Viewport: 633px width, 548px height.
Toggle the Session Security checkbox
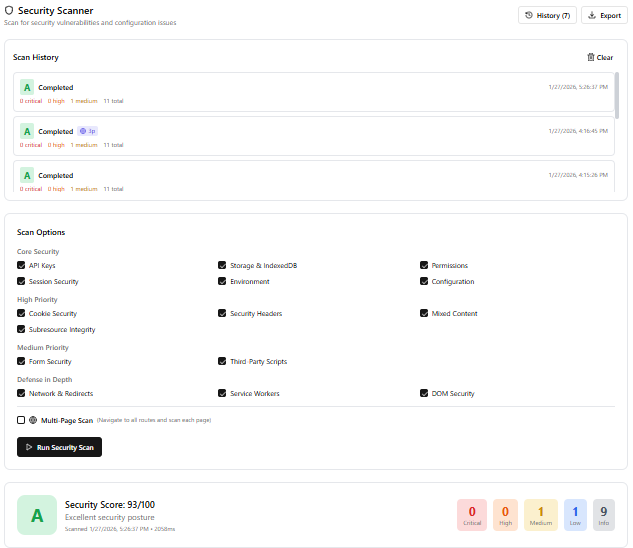(21, 281)
